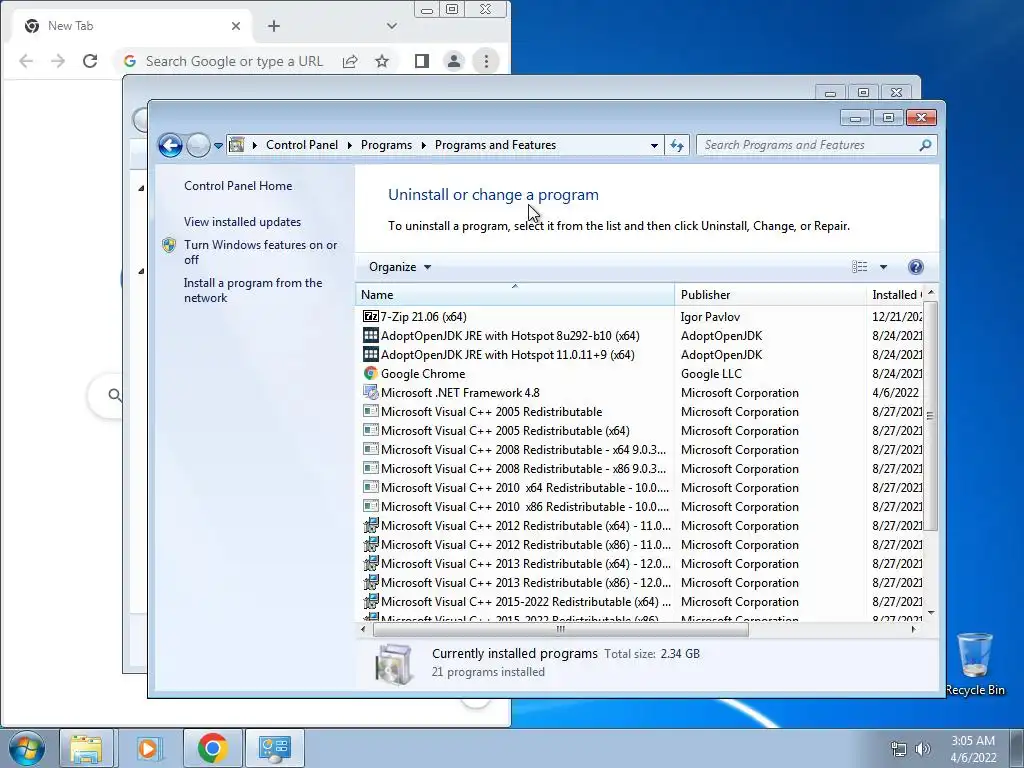The image size is (1024, 768).
Task: Click Igor Pavlov publisher cell
Action: [711, 317]
